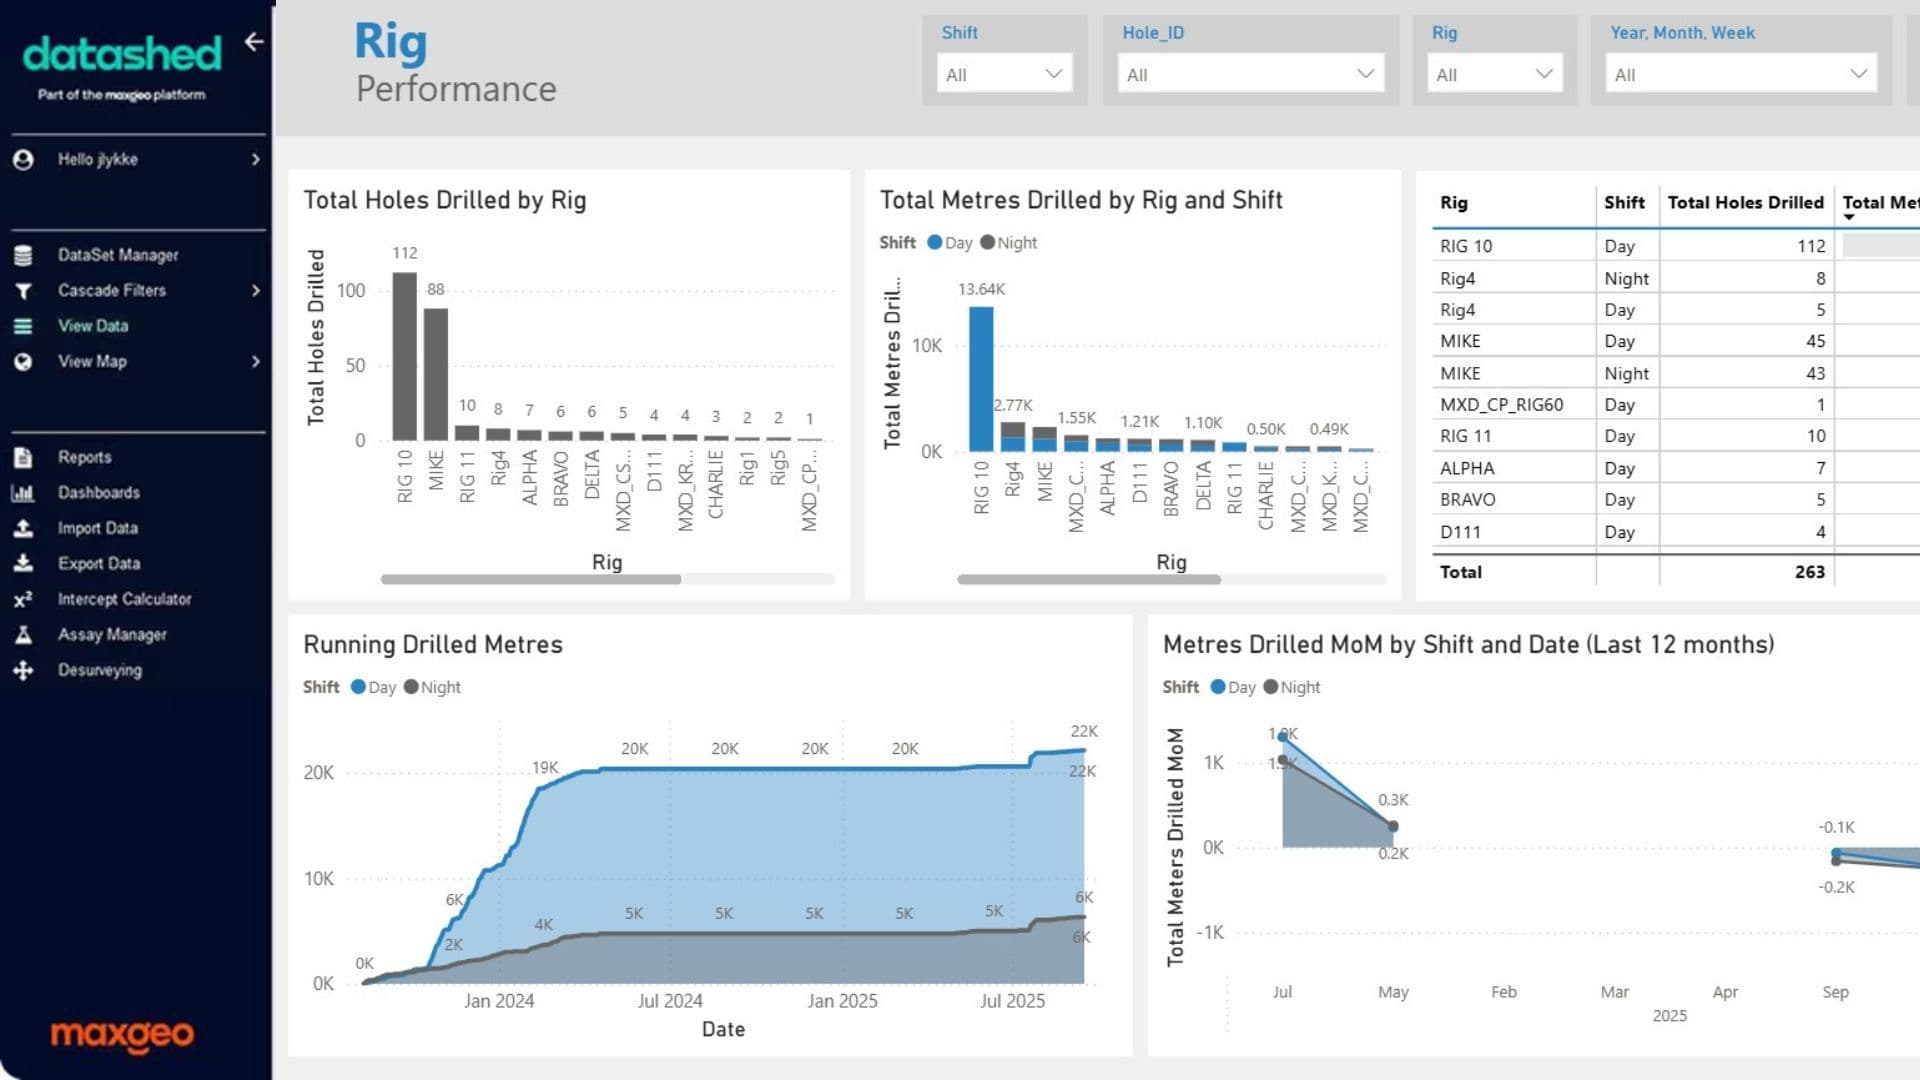Screen dimensions: 1920x1080
Task: Collapse sidebar with the back arrow
Action: (x=254, y=41)
